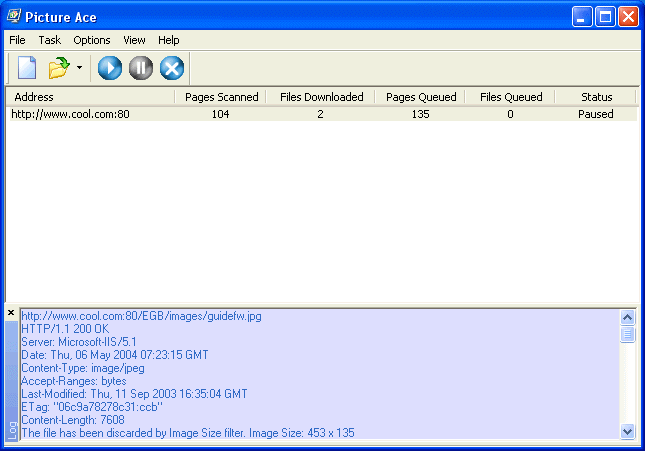Click the Last-Modified log line
This screenshot has width=645, height=451.
click(135, 394)
